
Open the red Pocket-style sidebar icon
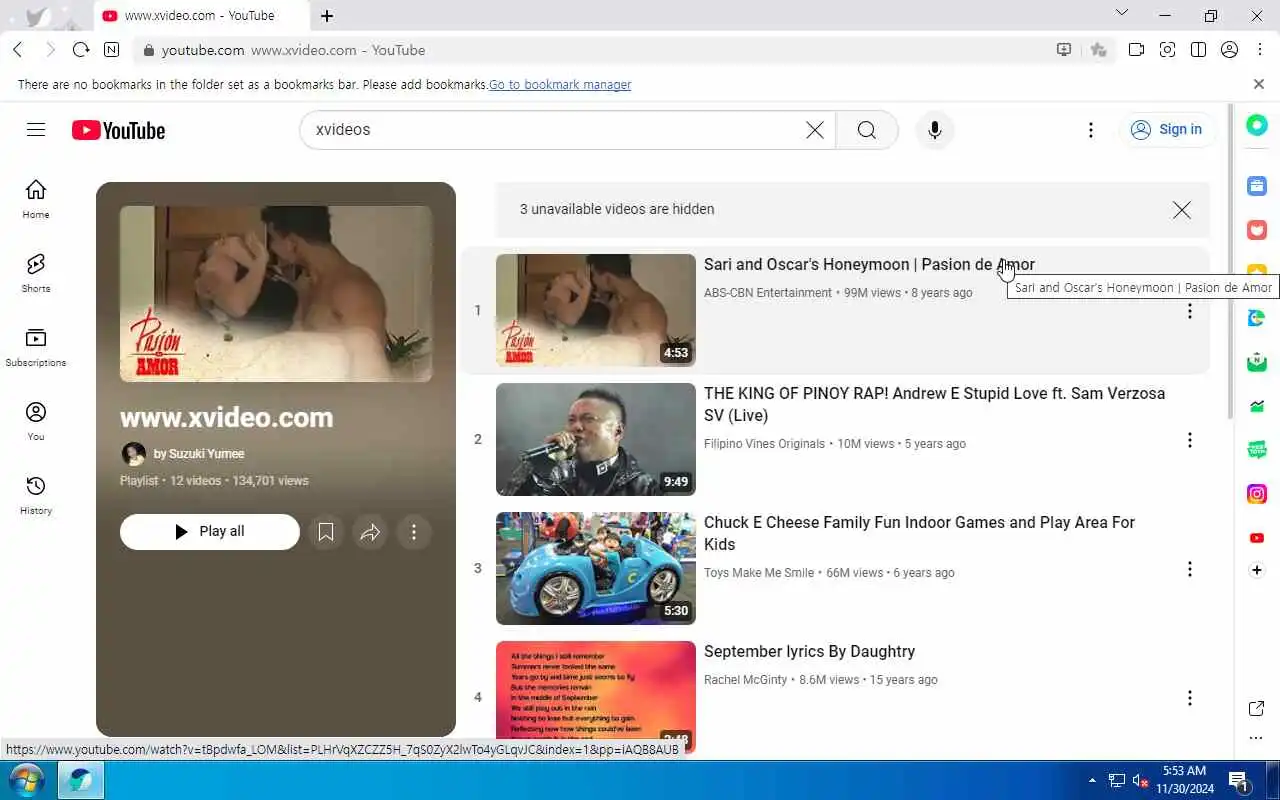tap(1257, 230)
